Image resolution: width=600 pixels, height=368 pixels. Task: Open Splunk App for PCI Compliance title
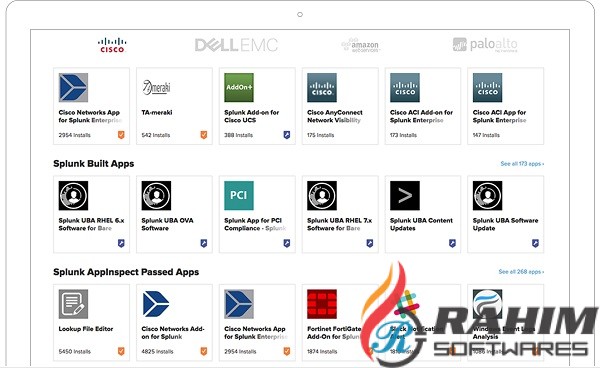coord(255,225)
